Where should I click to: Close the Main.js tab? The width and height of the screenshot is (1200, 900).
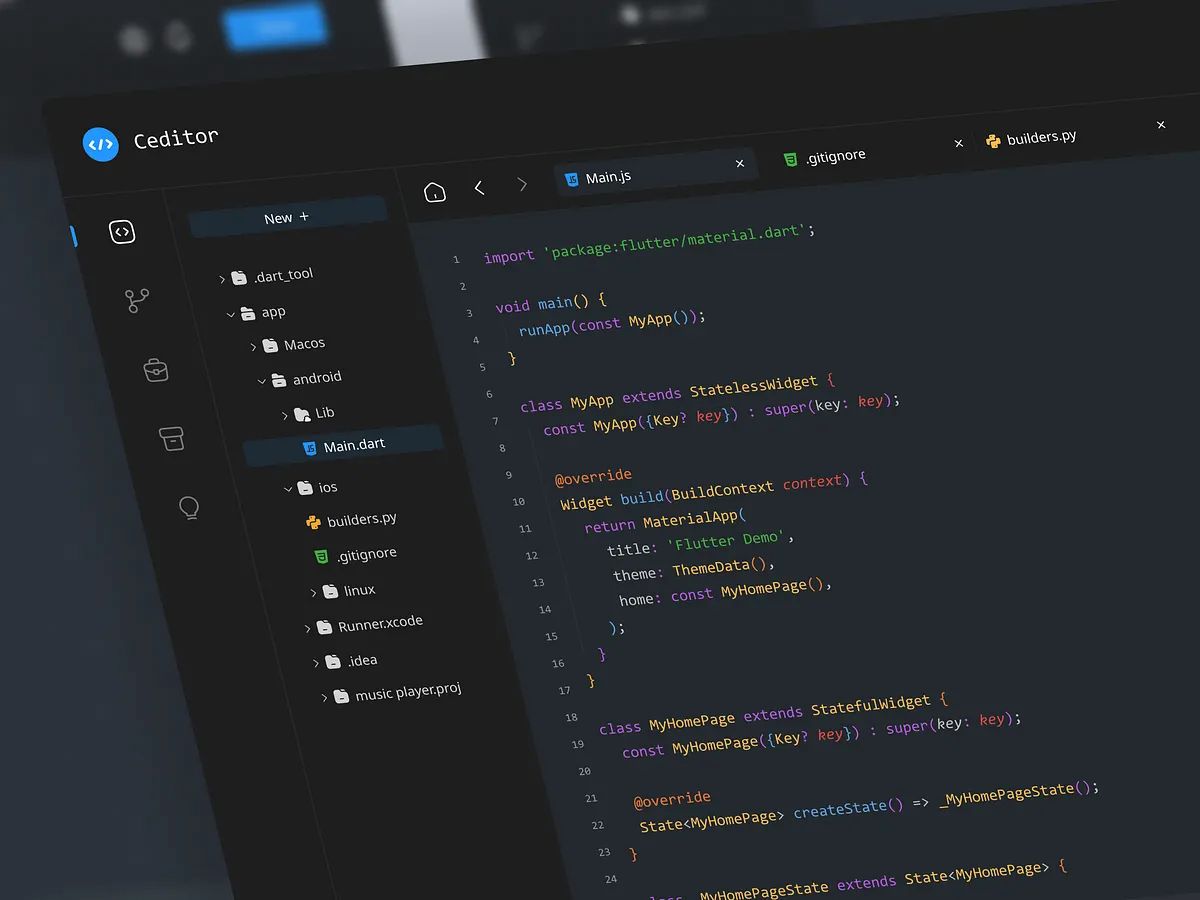coord(740,163)
